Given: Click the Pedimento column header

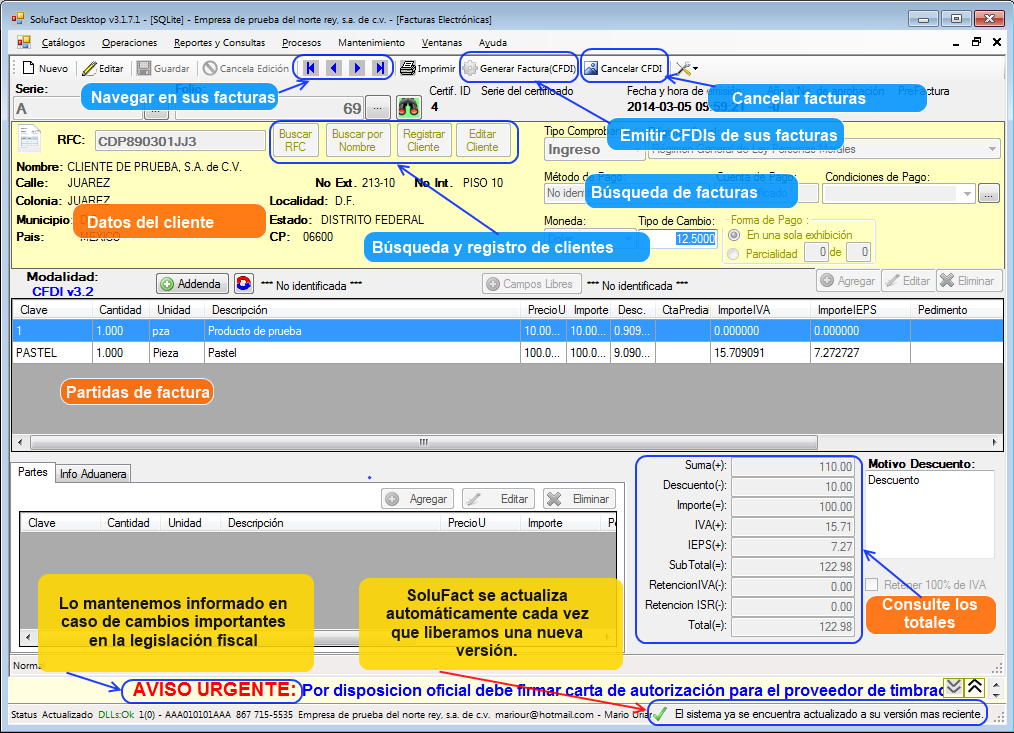Looking at the screenshot, I should tap(956, 310).
